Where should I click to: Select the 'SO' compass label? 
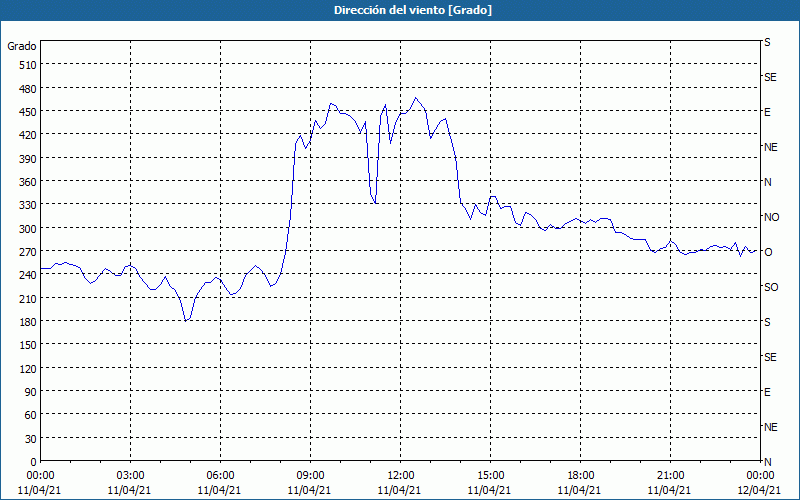tap(771, 287)
